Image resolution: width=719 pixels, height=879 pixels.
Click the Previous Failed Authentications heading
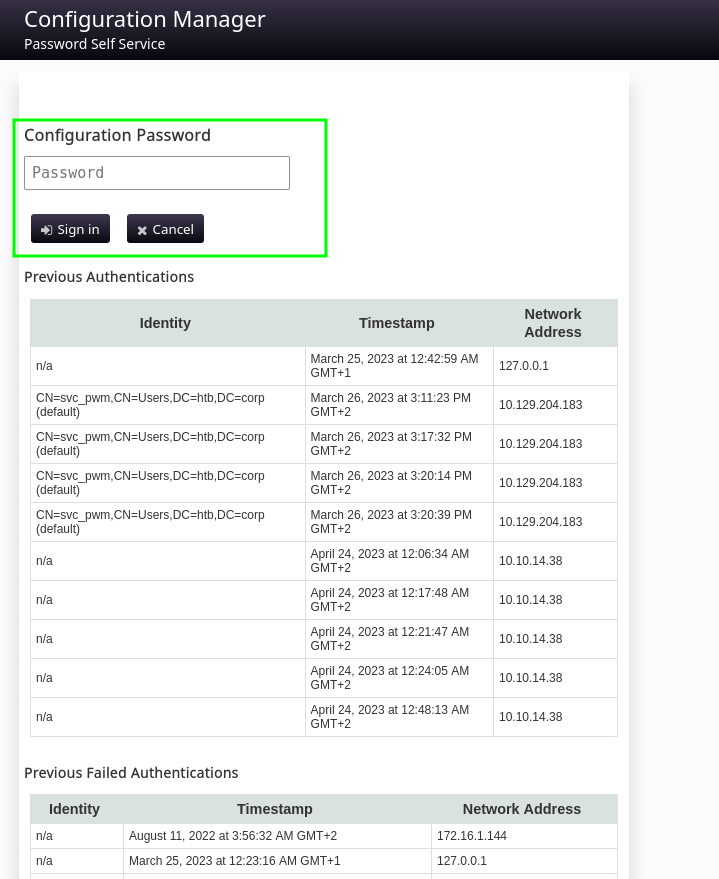[x=131, y=773]
